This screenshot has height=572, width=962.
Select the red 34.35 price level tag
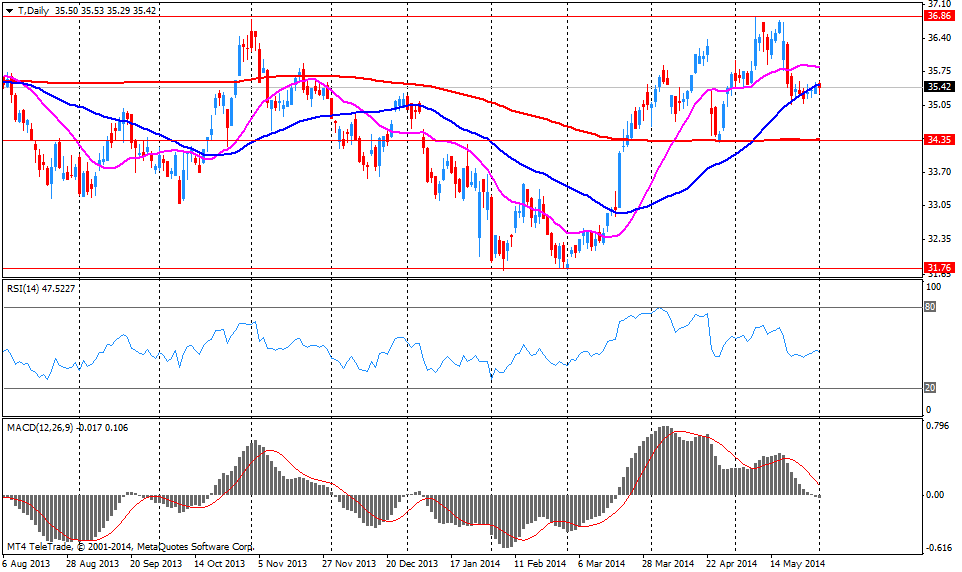pyautogui.click(x=938, y=141)
